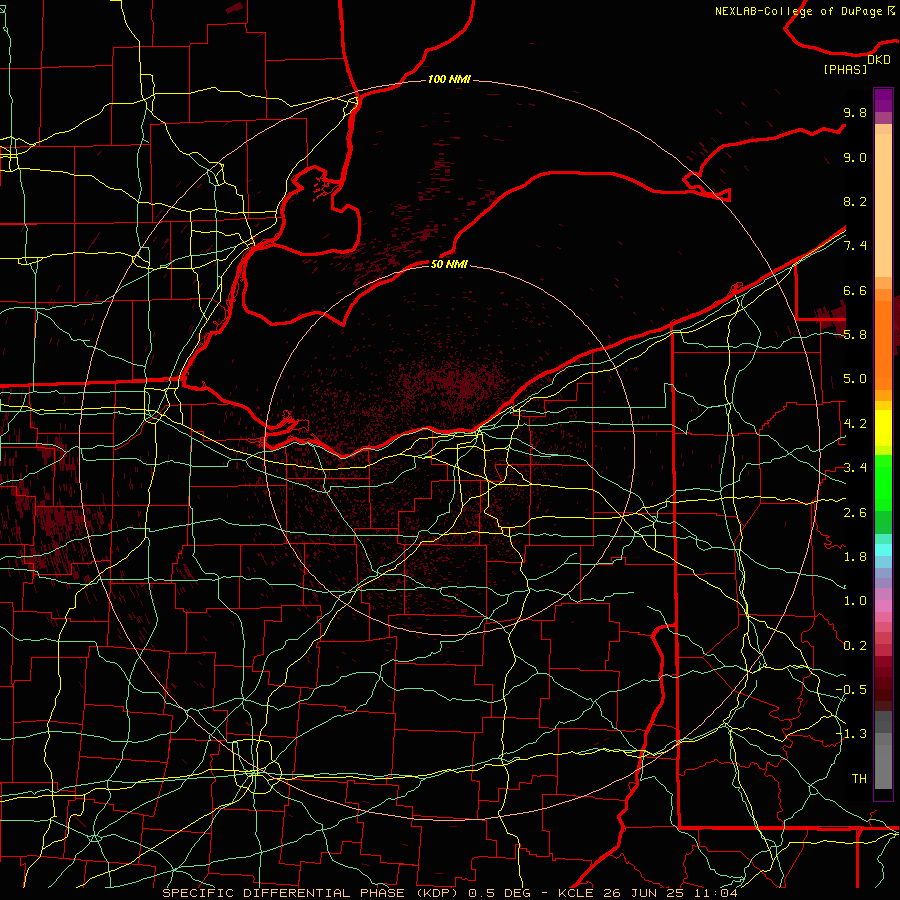Image resolution: width=900 pixels, height=900 pixels.
Task: Pick the bright yellow band on the color bar
Action: (x=883, y=428)
